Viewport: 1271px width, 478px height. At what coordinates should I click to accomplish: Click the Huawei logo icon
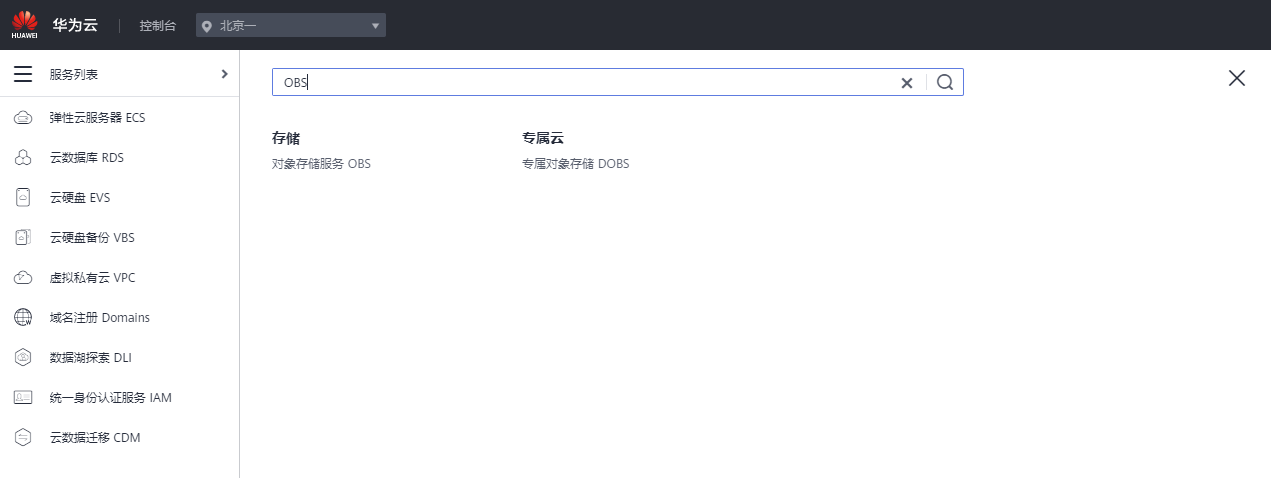pos(24,25)
